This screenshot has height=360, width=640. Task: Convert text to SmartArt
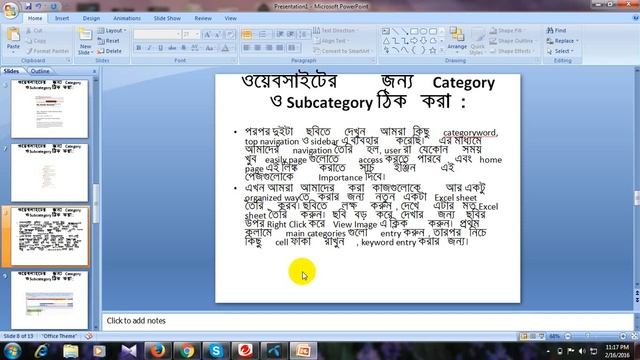343,51
